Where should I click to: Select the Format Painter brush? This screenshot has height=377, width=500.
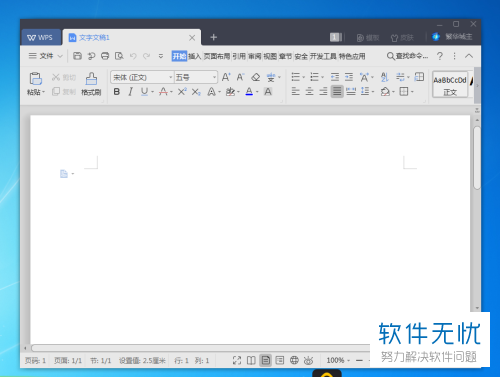(91, 79)
